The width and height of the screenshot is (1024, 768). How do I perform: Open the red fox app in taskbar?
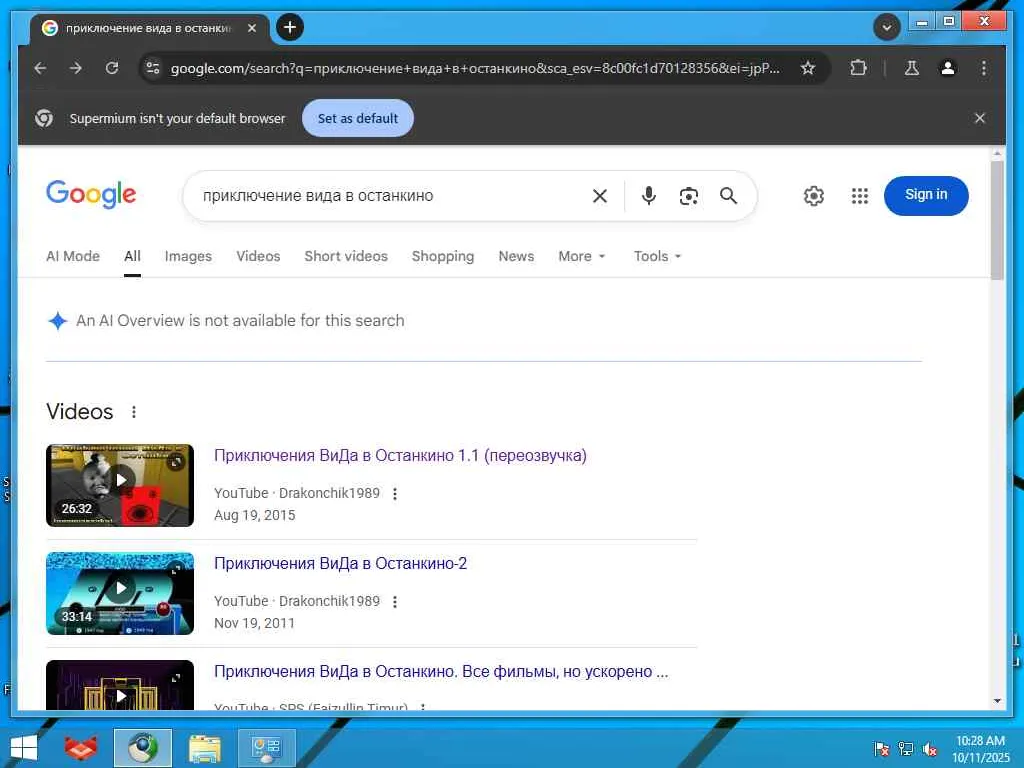tap(81, 748)
